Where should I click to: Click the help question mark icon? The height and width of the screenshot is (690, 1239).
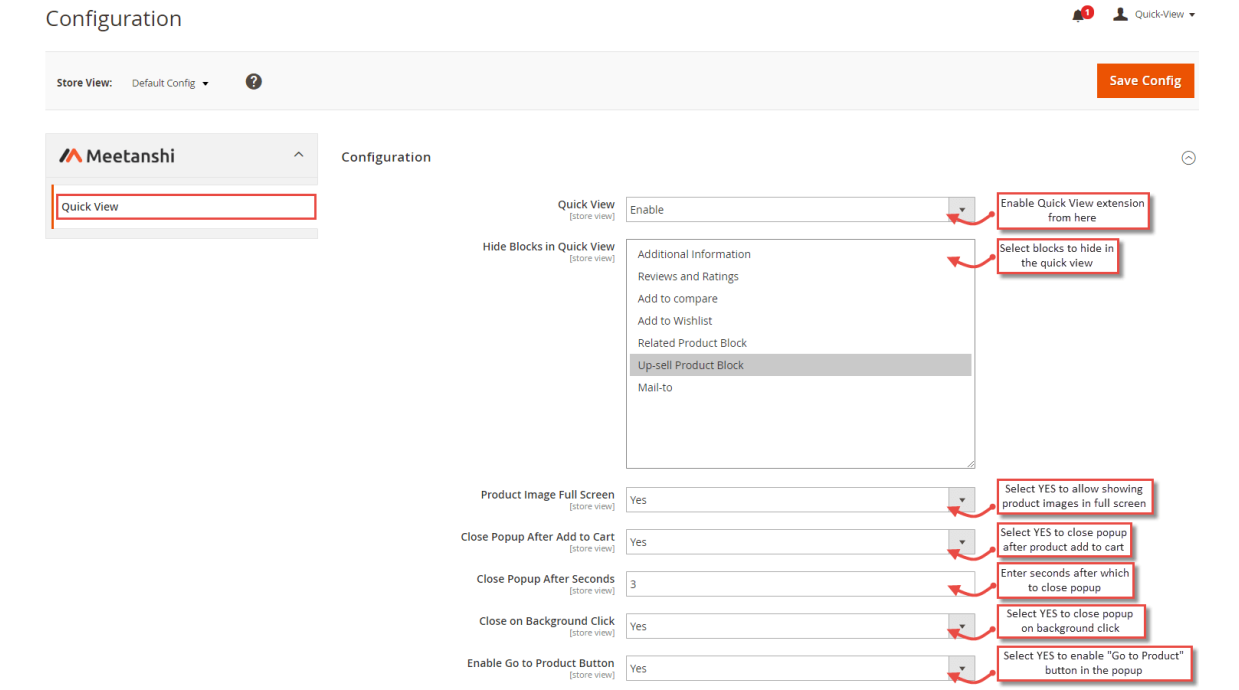coord(253,81)
